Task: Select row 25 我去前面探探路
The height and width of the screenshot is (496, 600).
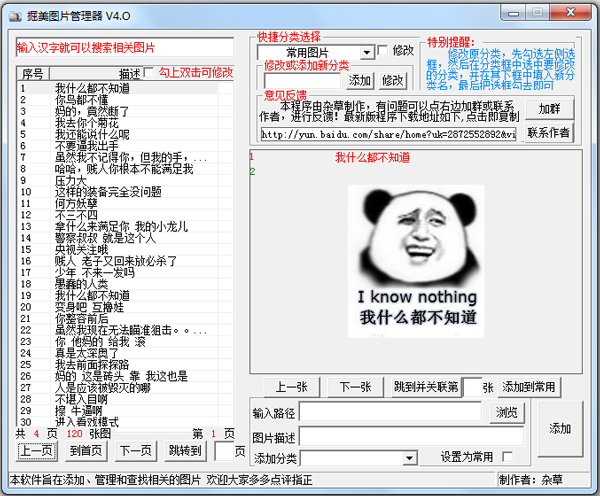Action: coord(125,364)
